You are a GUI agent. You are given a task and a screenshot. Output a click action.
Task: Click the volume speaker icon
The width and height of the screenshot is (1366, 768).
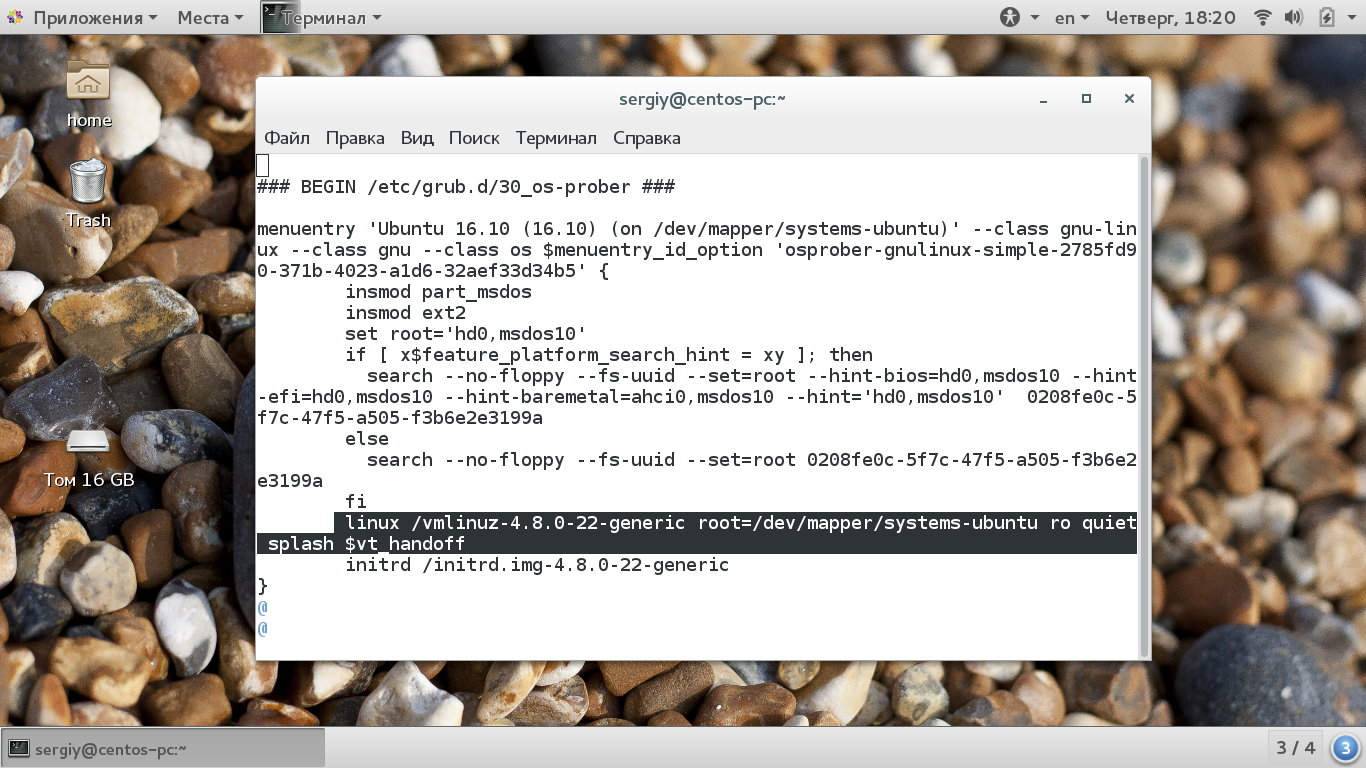1295,17
